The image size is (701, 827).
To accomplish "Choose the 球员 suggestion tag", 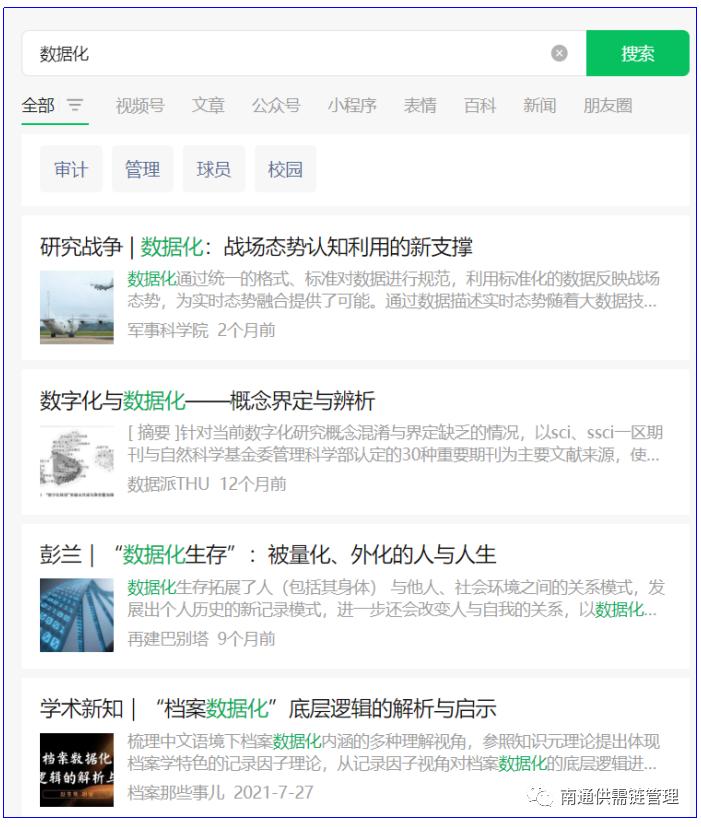I will coord(214,169).
